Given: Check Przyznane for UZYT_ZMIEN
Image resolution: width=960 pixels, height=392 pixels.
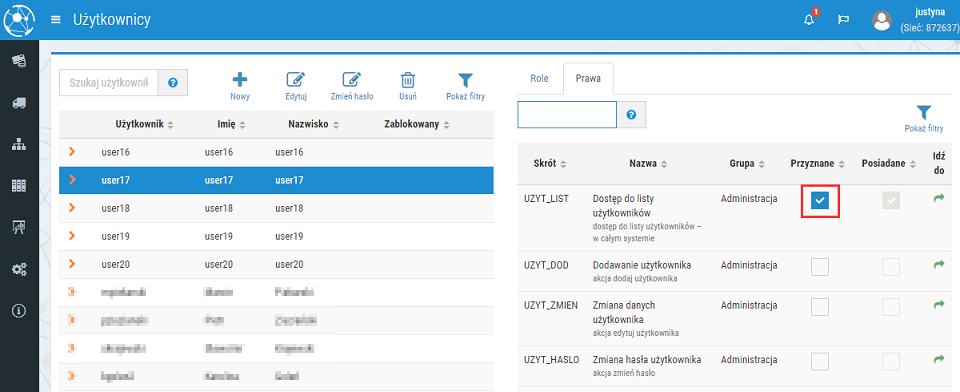Looking at the screenshot, I should click(820, 307).
